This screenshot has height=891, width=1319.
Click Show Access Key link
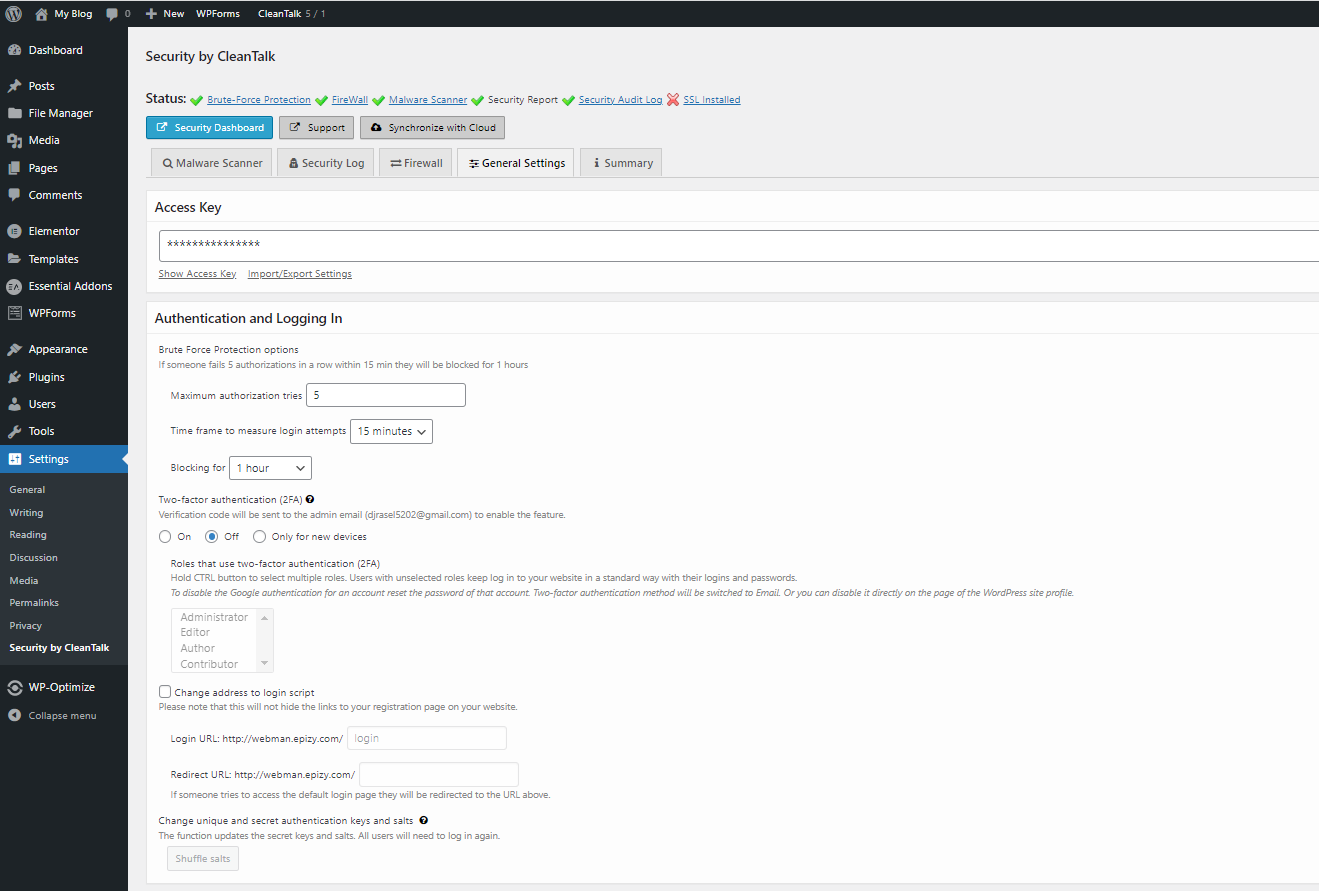197,274
